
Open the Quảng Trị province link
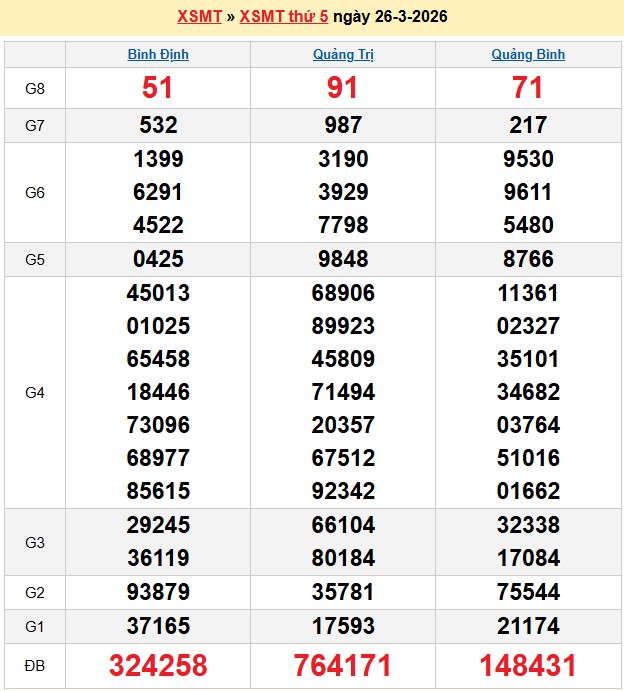(343, 55)
